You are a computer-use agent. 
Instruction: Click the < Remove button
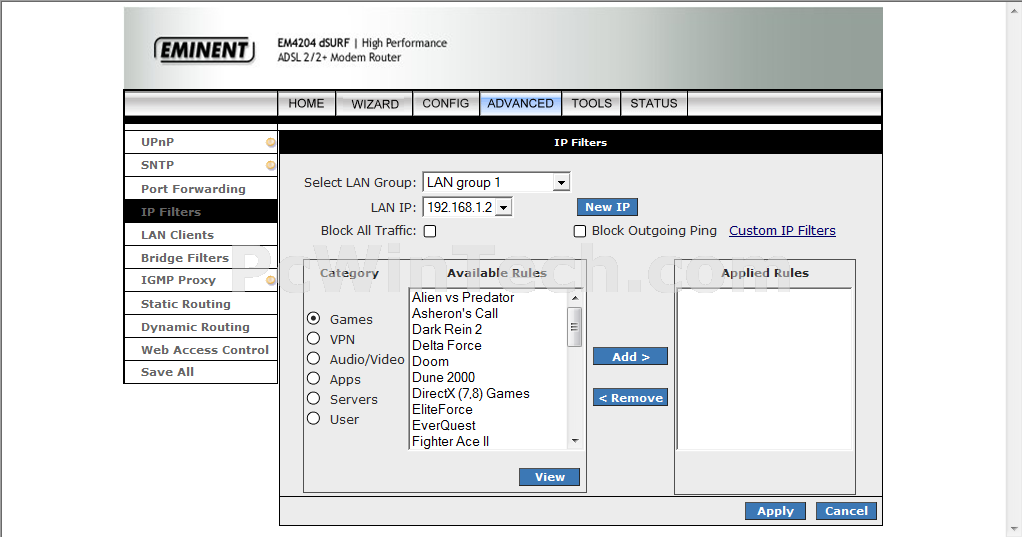[x=630, y=398]
